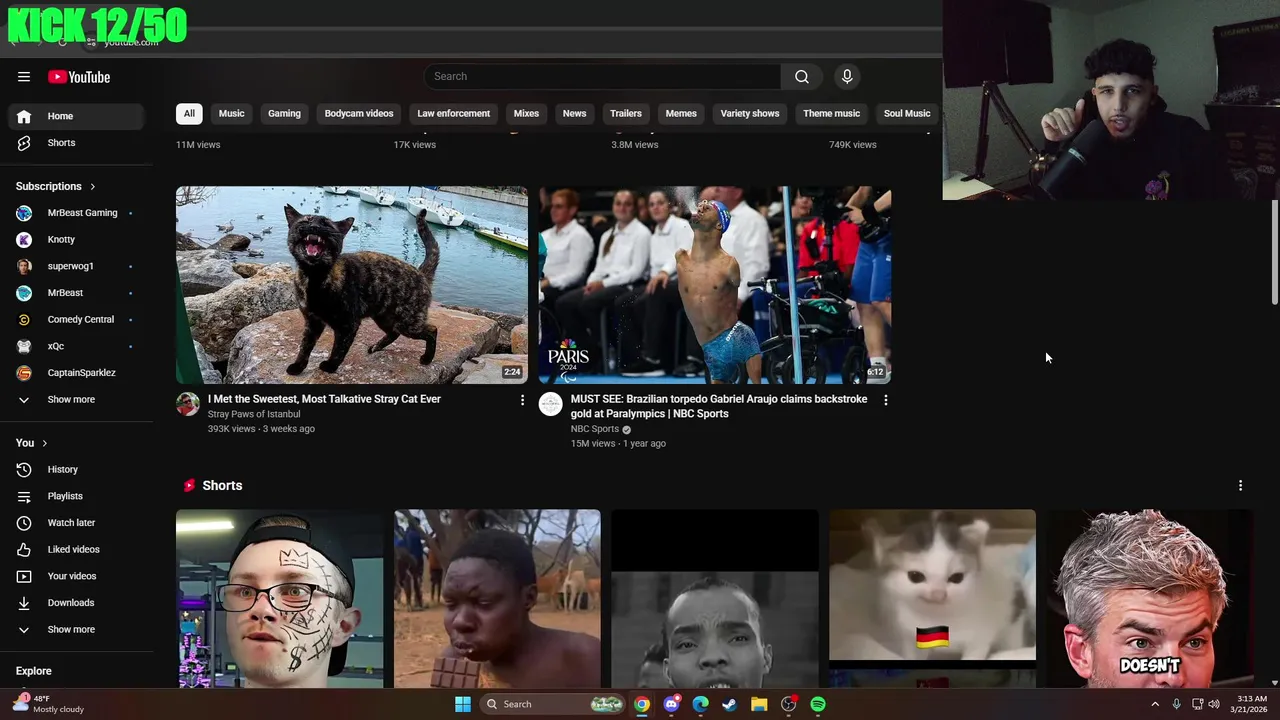
Task: Open the Brazilian torpedo Paralympics video title
Action: [x=719, y=406]
